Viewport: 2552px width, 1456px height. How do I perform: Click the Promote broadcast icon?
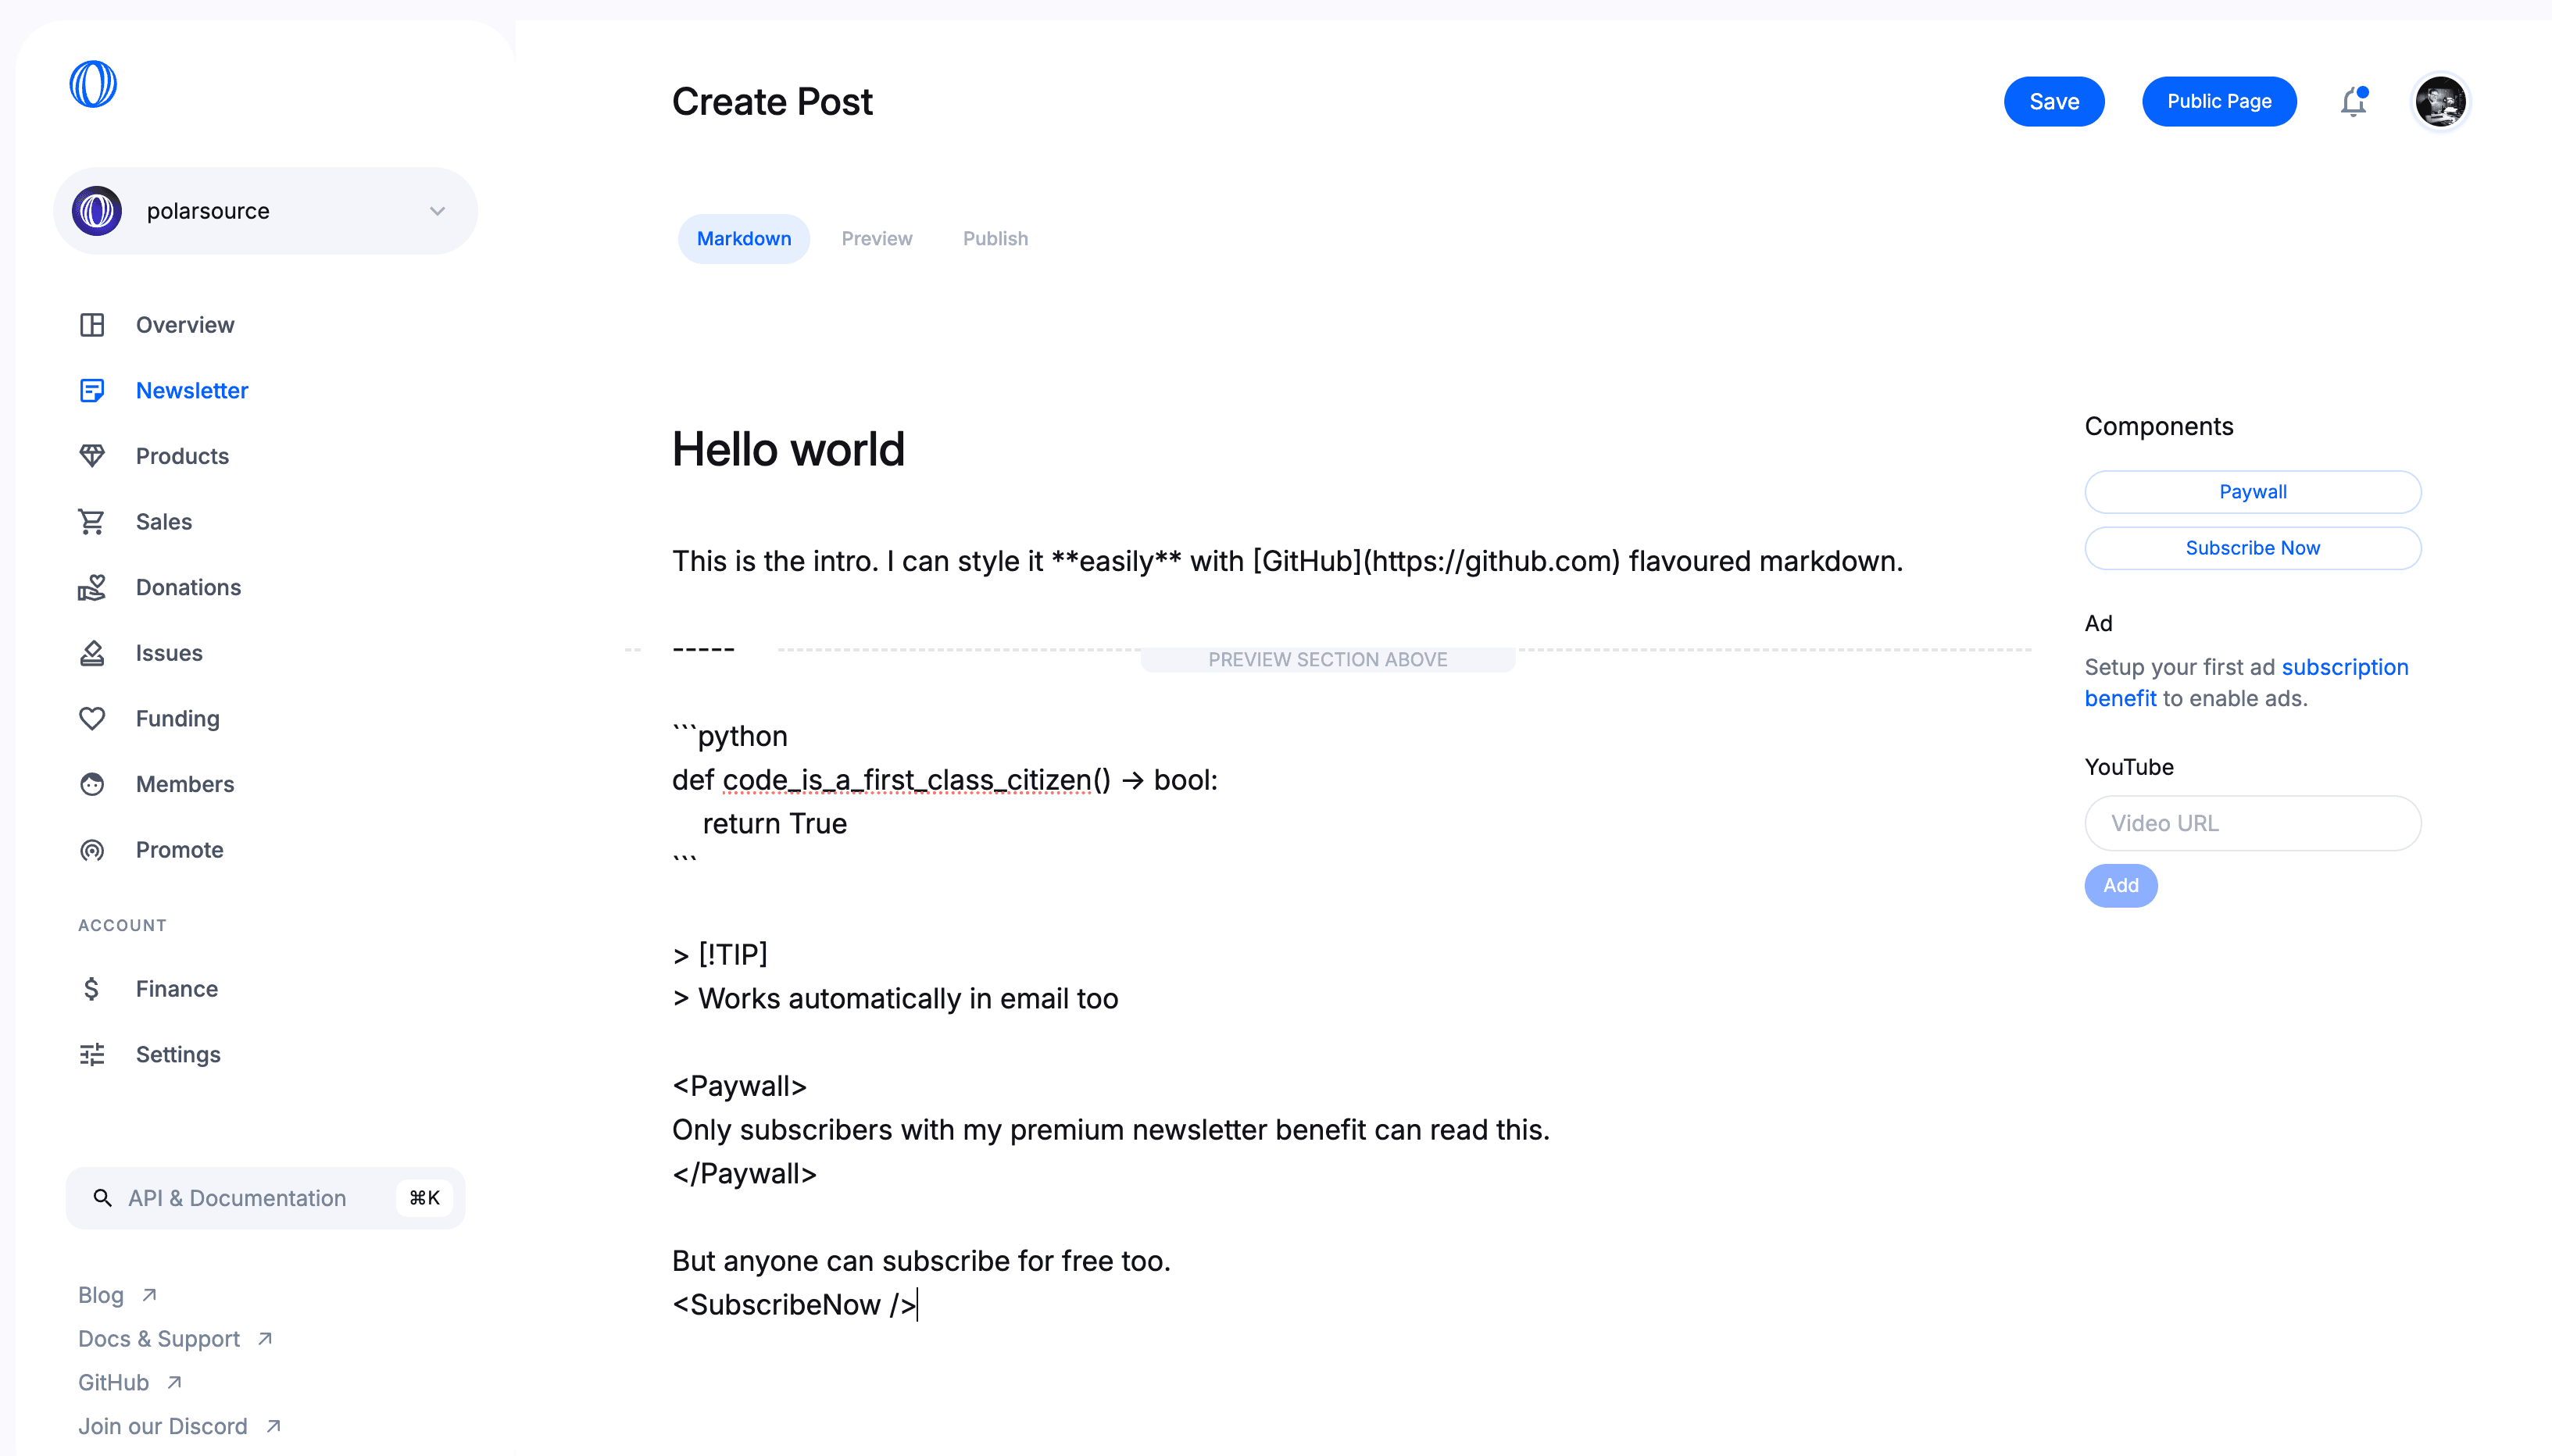(x=92, y=850)
